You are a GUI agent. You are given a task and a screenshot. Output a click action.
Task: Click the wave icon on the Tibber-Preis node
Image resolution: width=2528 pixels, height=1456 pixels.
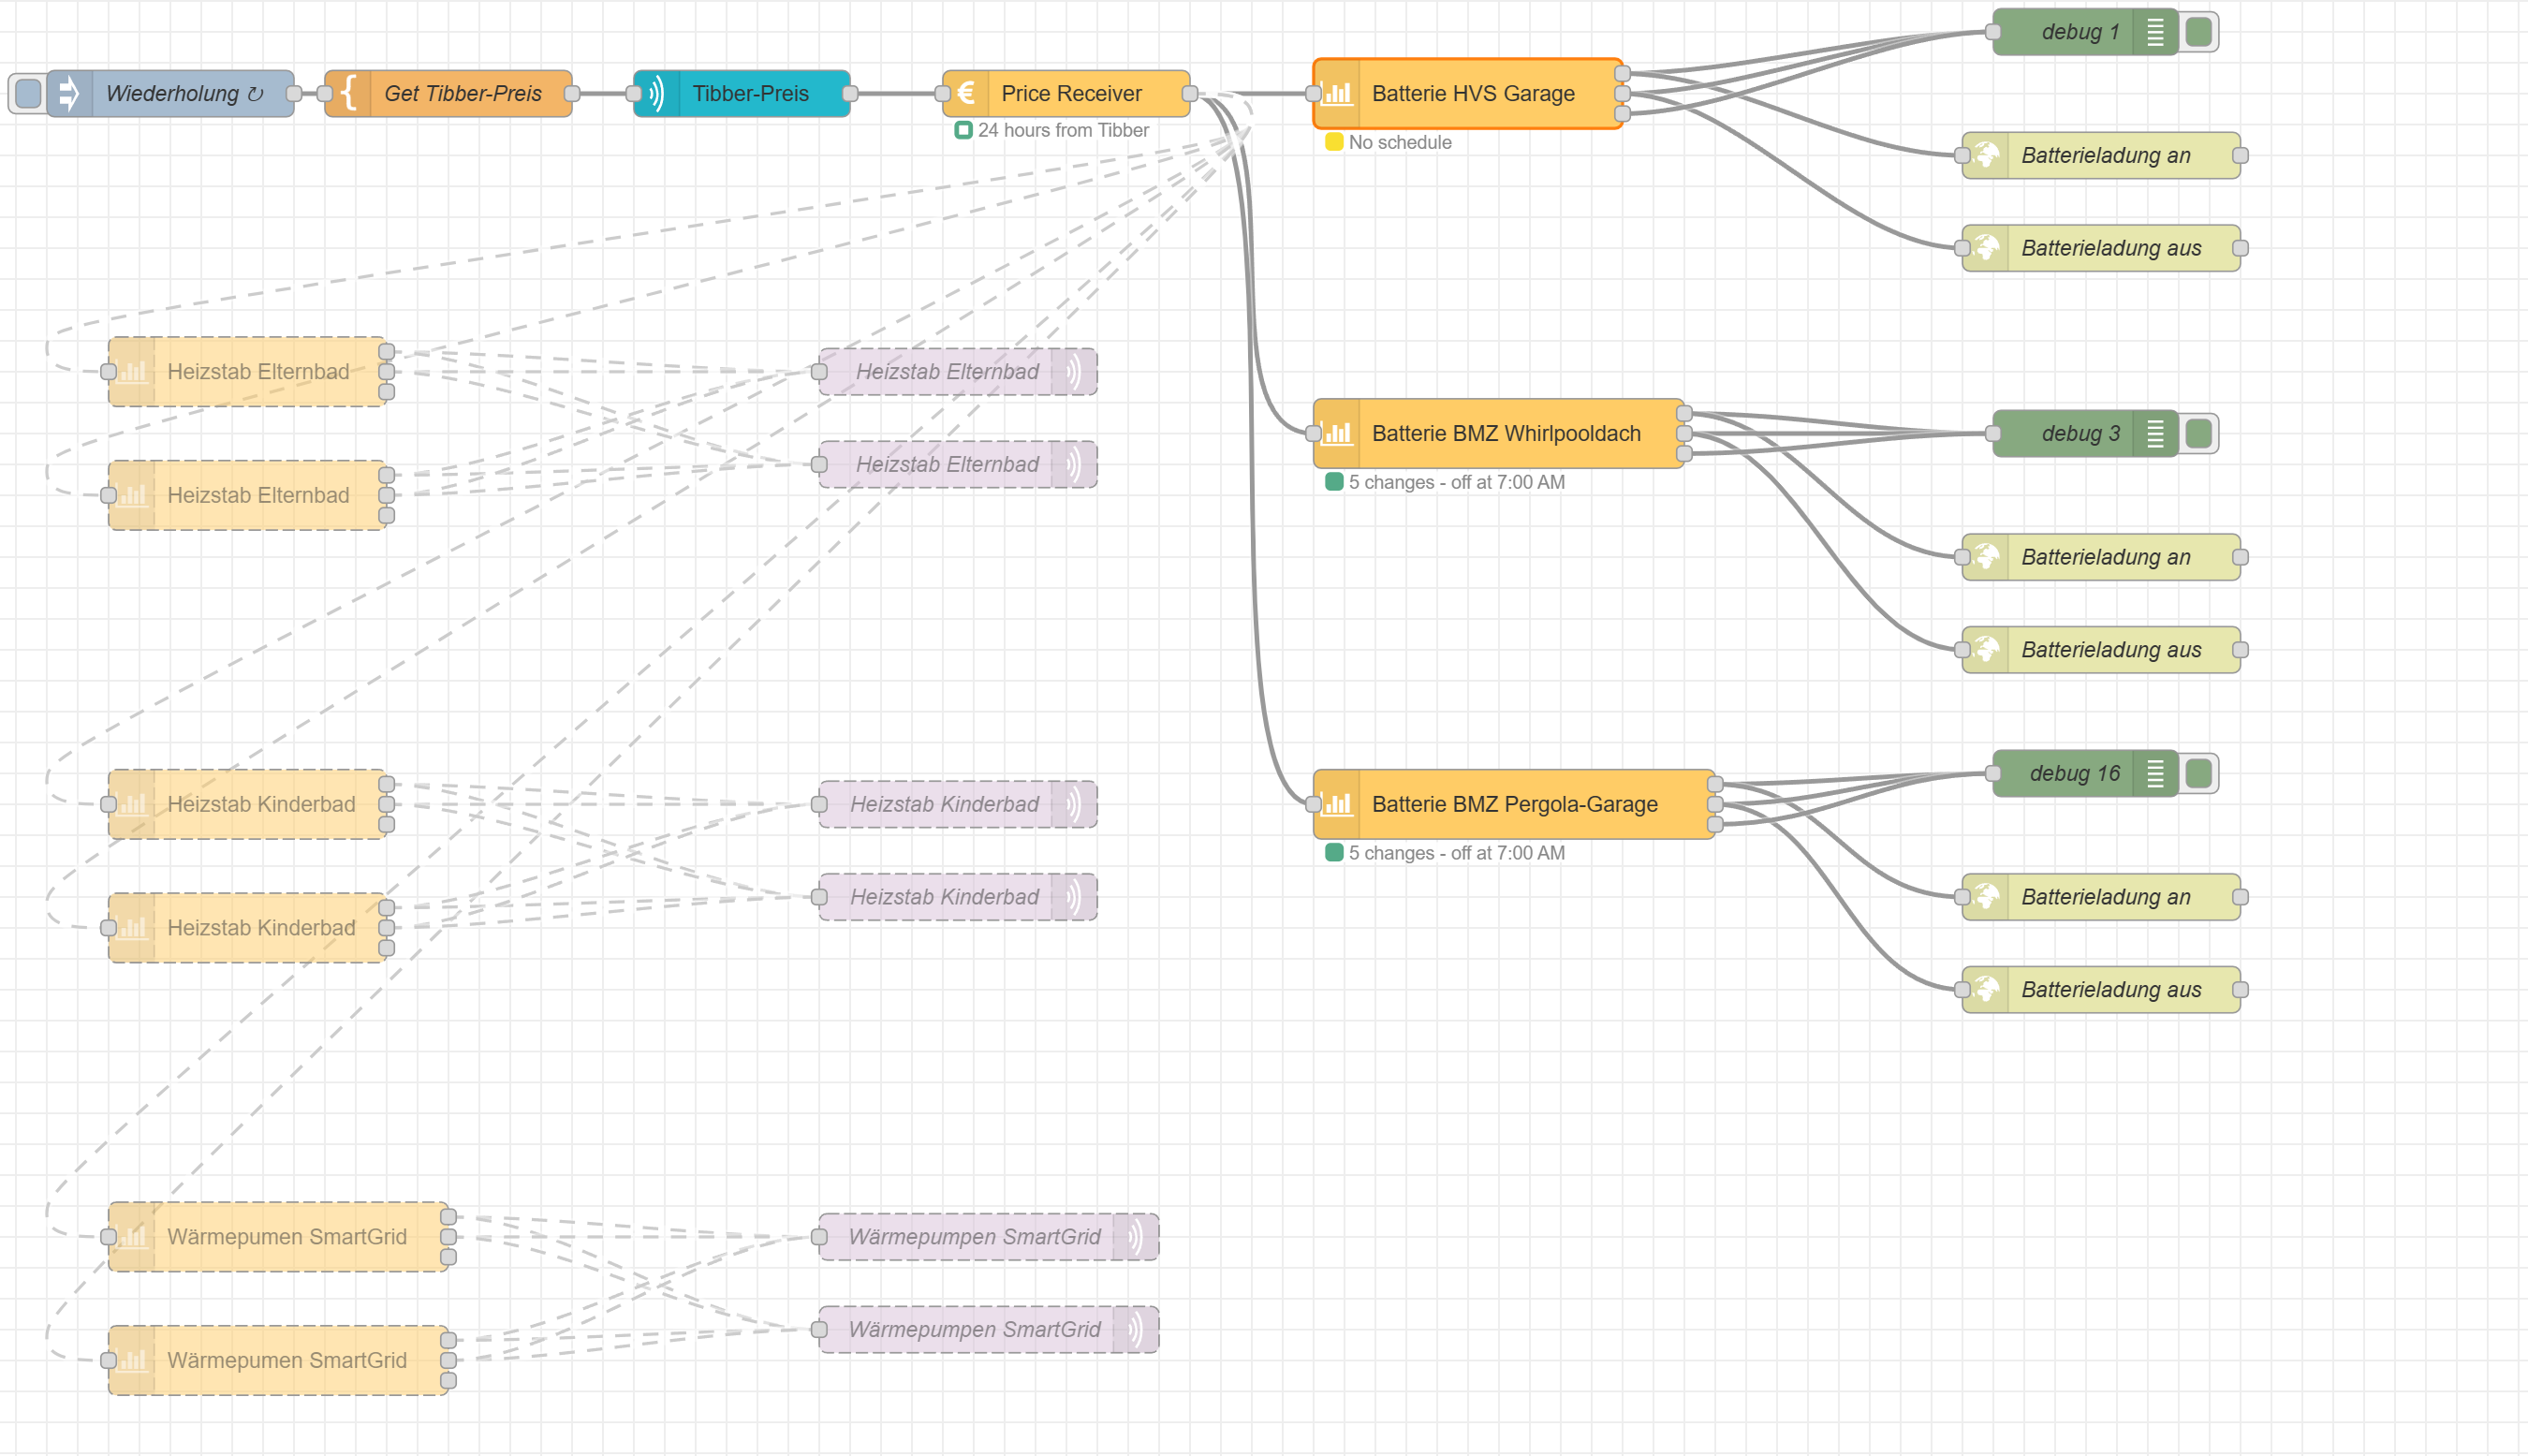pos(656,93)
